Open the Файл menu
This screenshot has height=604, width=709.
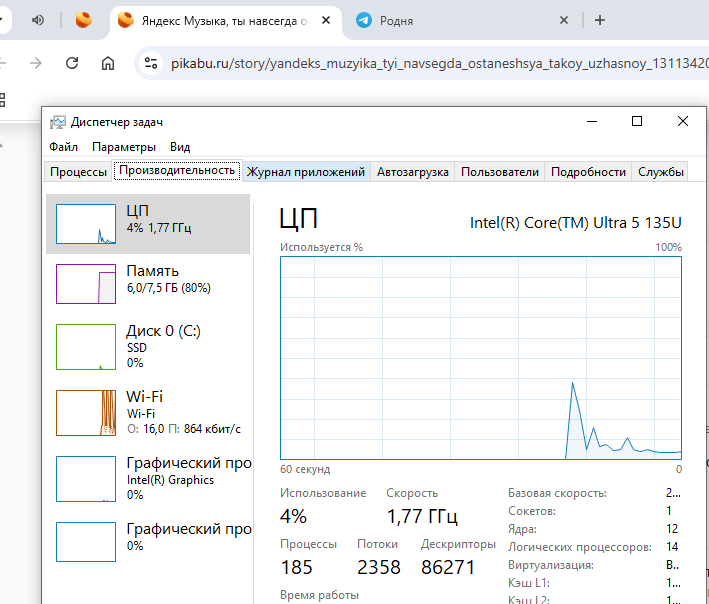pos(63,147)
